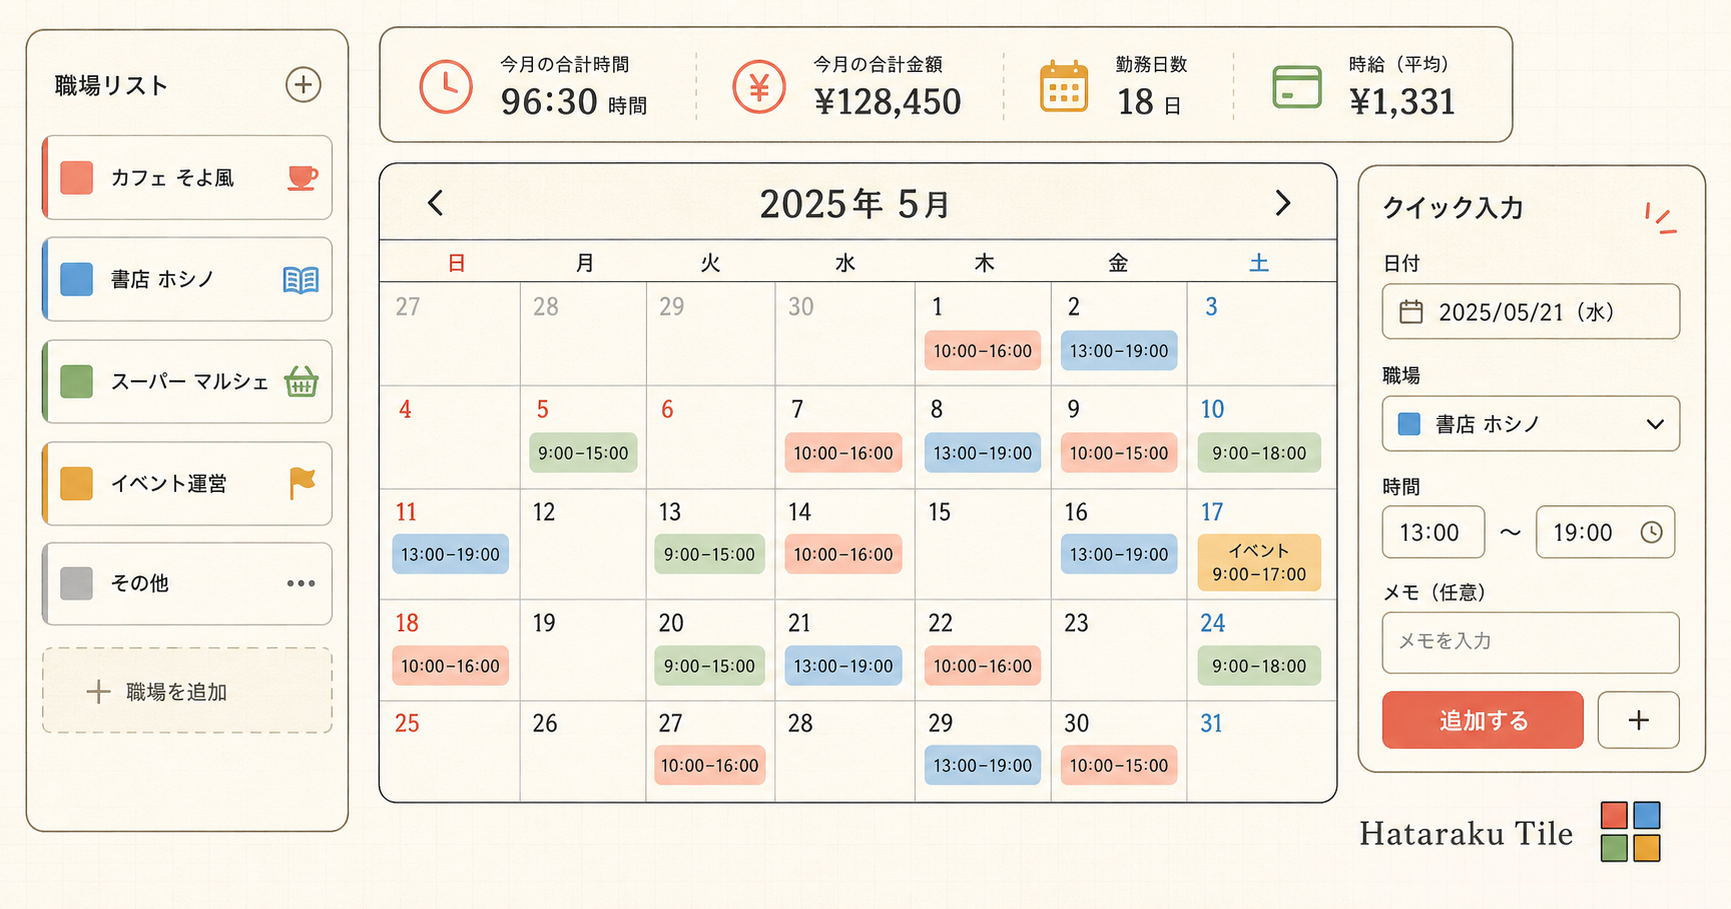Open the 10:00–16:00 shift on May 22
Image resolution: width=1731 pixels, height=909 pixels.
[x=982, y=666]
